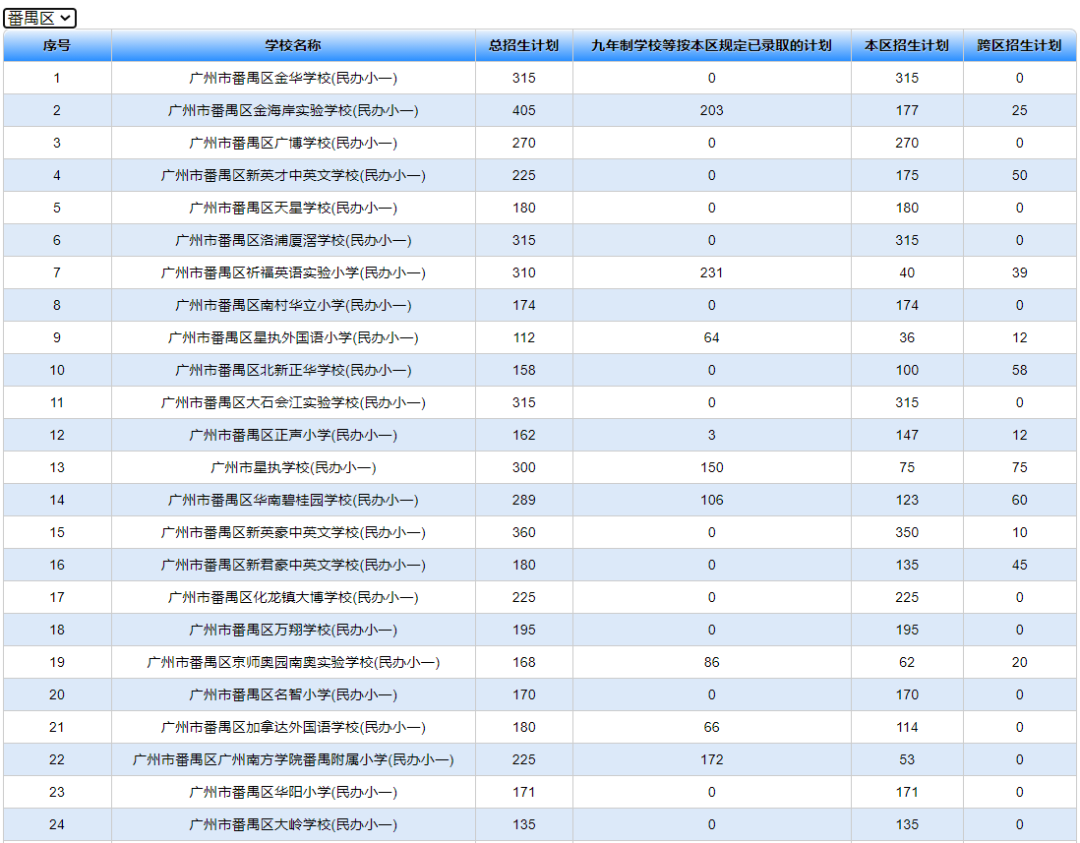The width and height of the screenshot is (1080, 843).
Task: Select 广州市番禺区正声小学(民办小一)
Action: point(293,435)
